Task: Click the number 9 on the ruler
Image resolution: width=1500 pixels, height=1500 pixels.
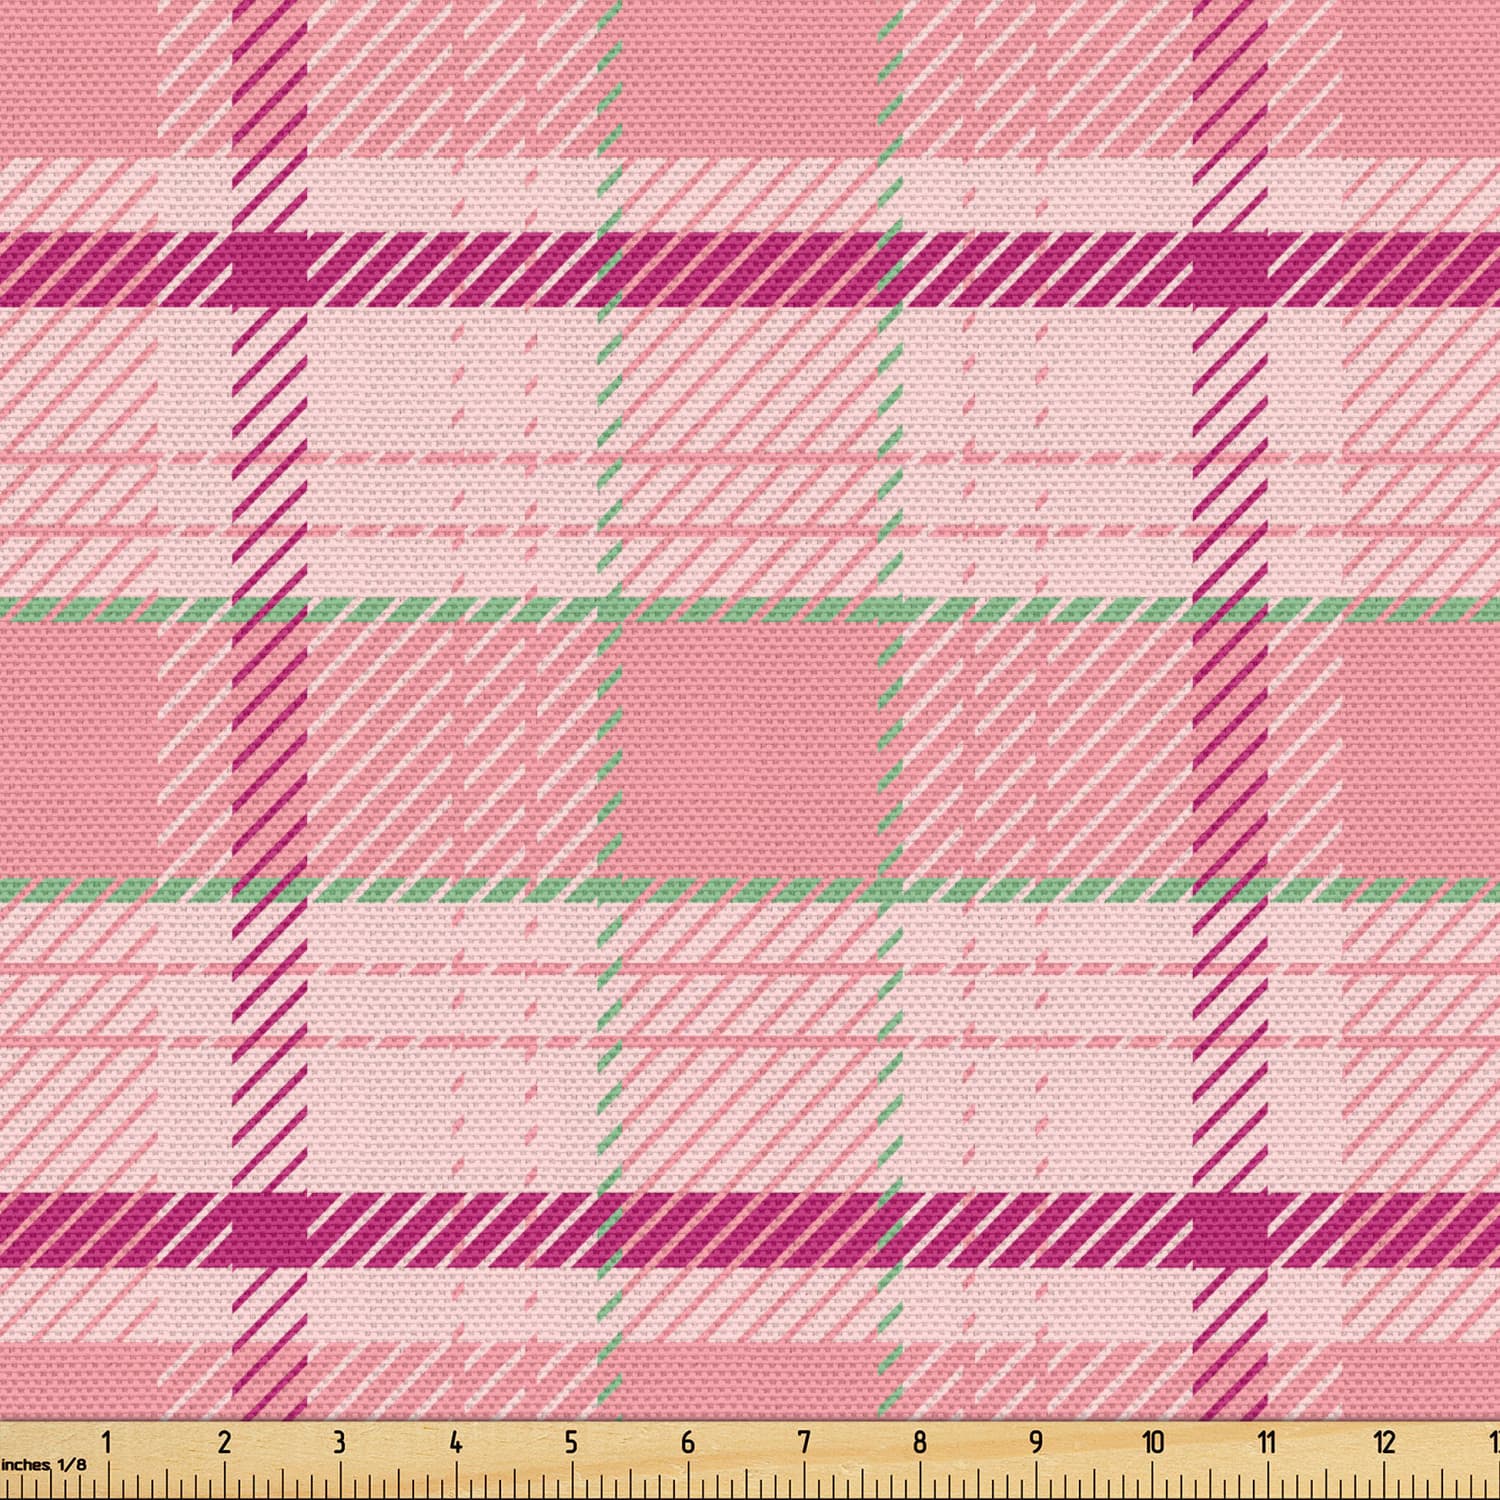Action: pyautogui.click(x=1036, y=1441)
